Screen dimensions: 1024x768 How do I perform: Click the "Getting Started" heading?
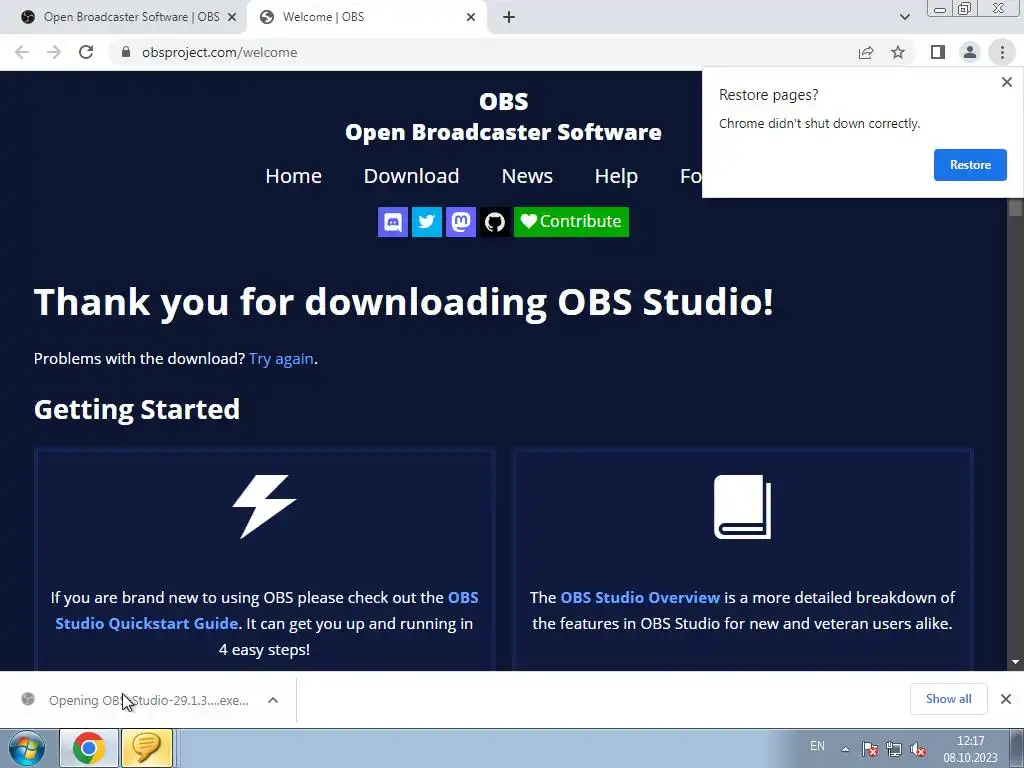[136, 409]
